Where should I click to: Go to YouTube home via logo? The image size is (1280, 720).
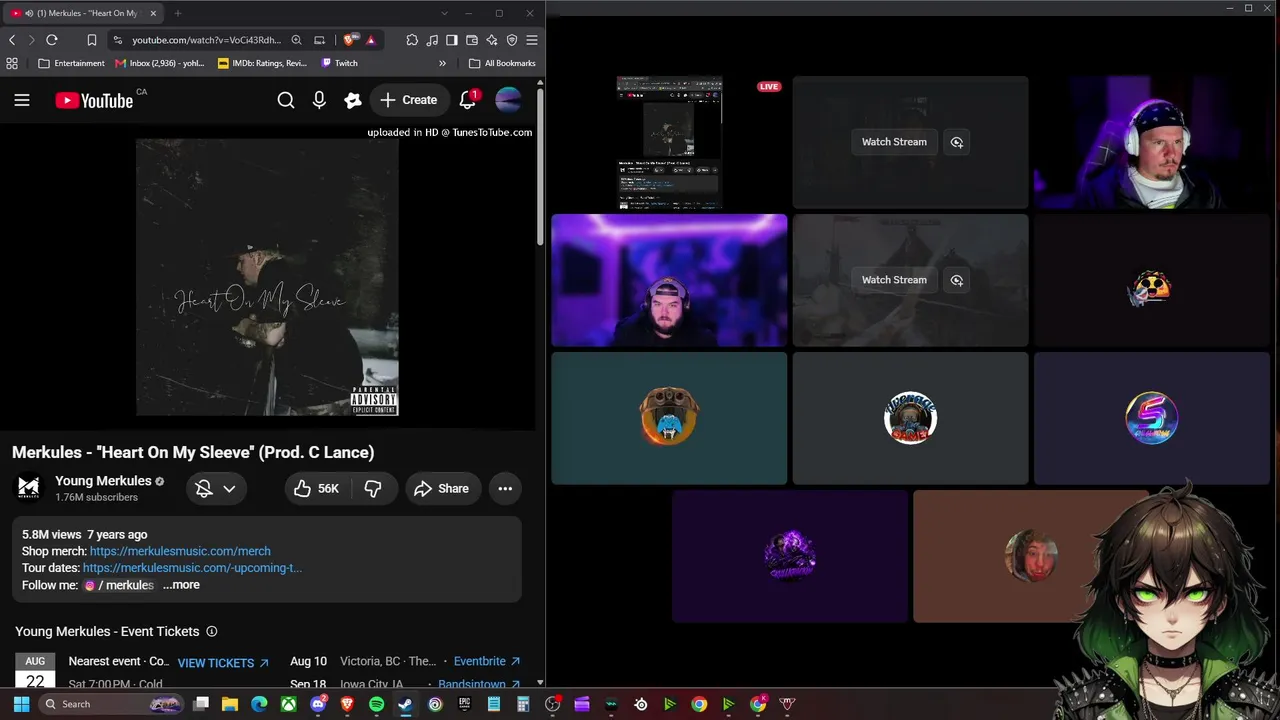[x=94, y=100]
